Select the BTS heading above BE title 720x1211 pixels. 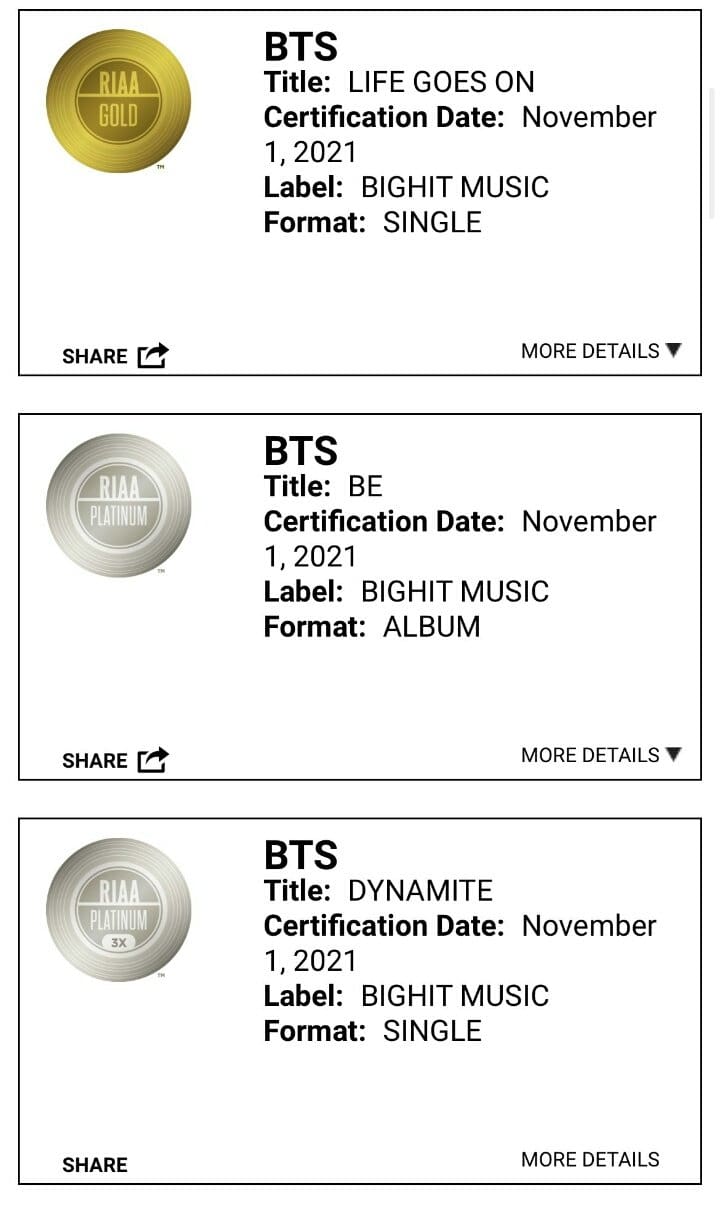tap(301, 451)
